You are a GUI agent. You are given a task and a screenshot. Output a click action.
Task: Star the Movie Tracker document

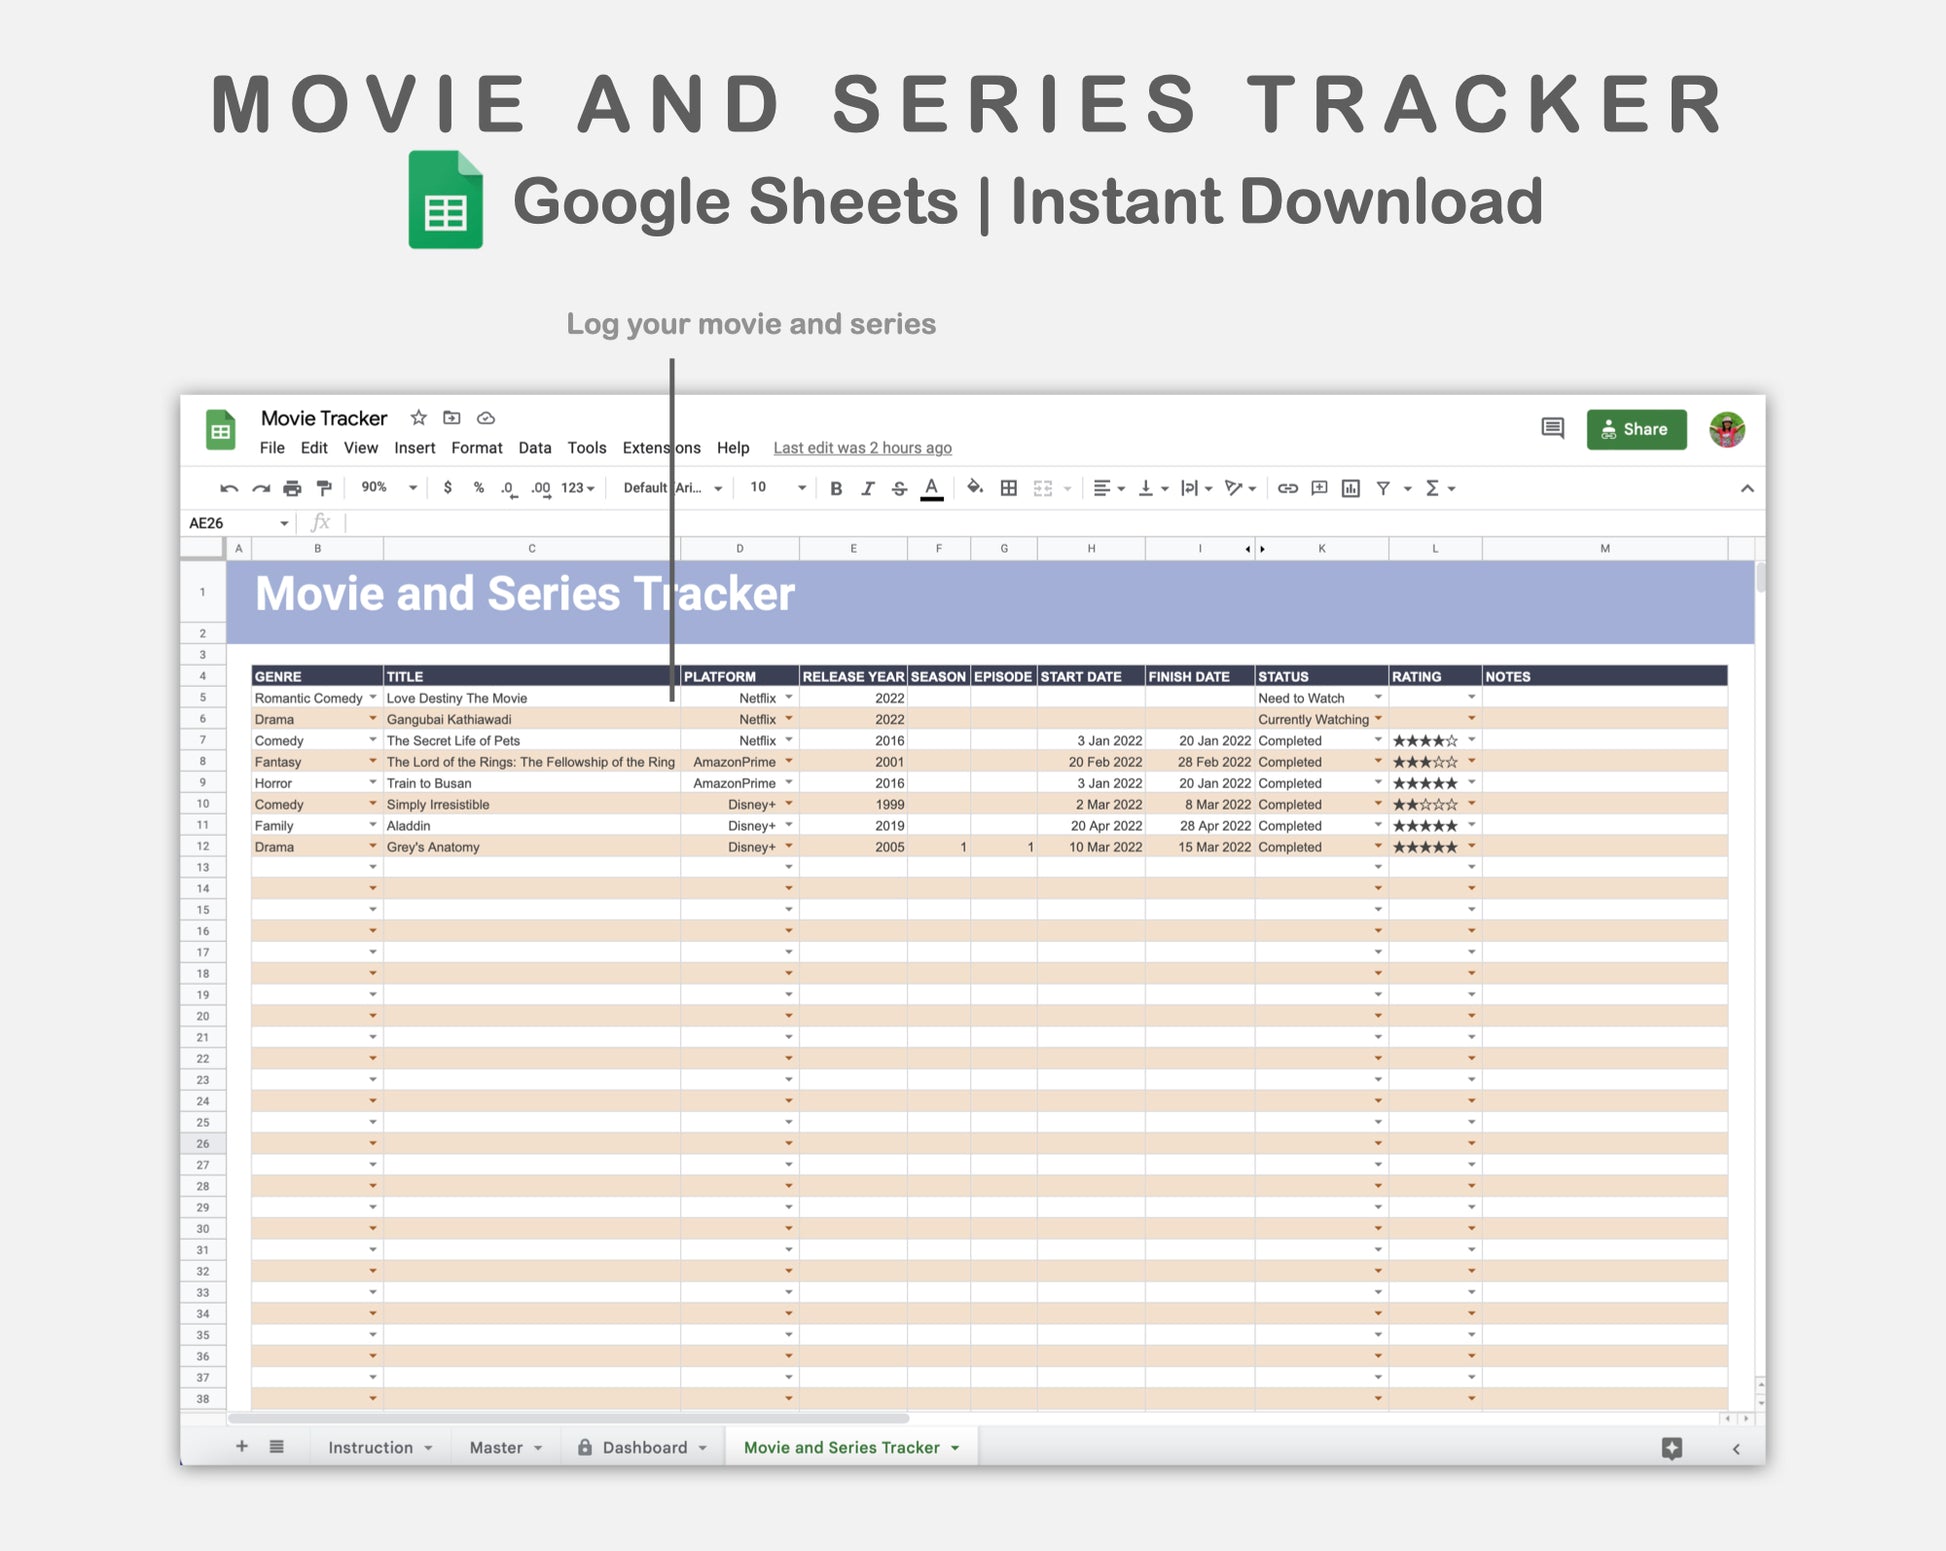tap(419, 418)
